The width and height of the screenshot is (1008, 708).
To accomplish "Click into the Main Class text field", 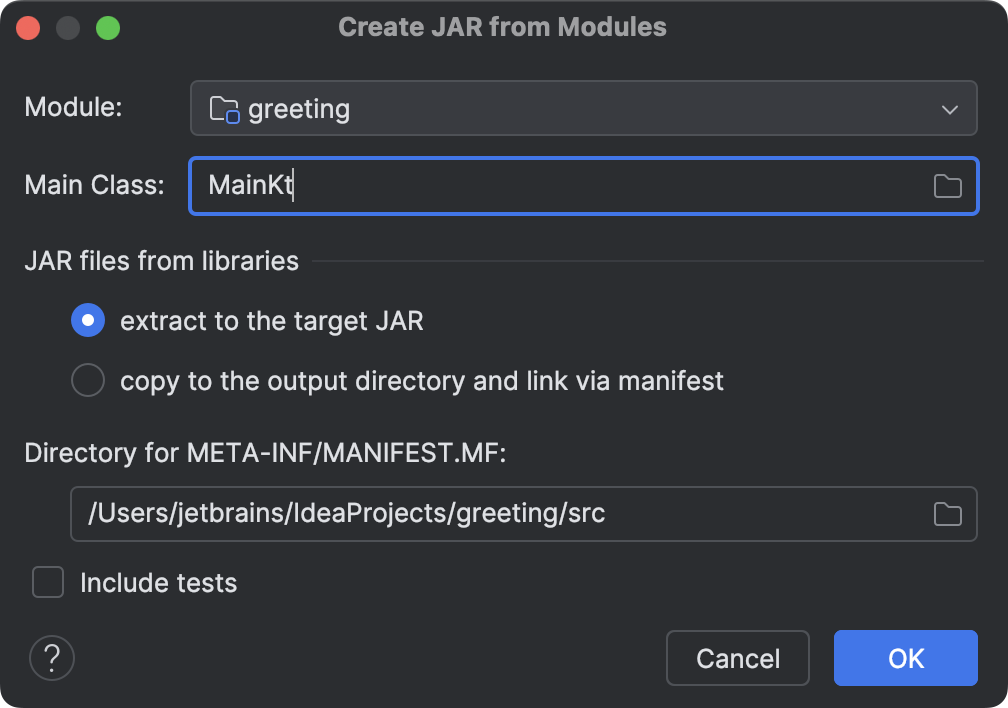I will (x=560, y=186).
